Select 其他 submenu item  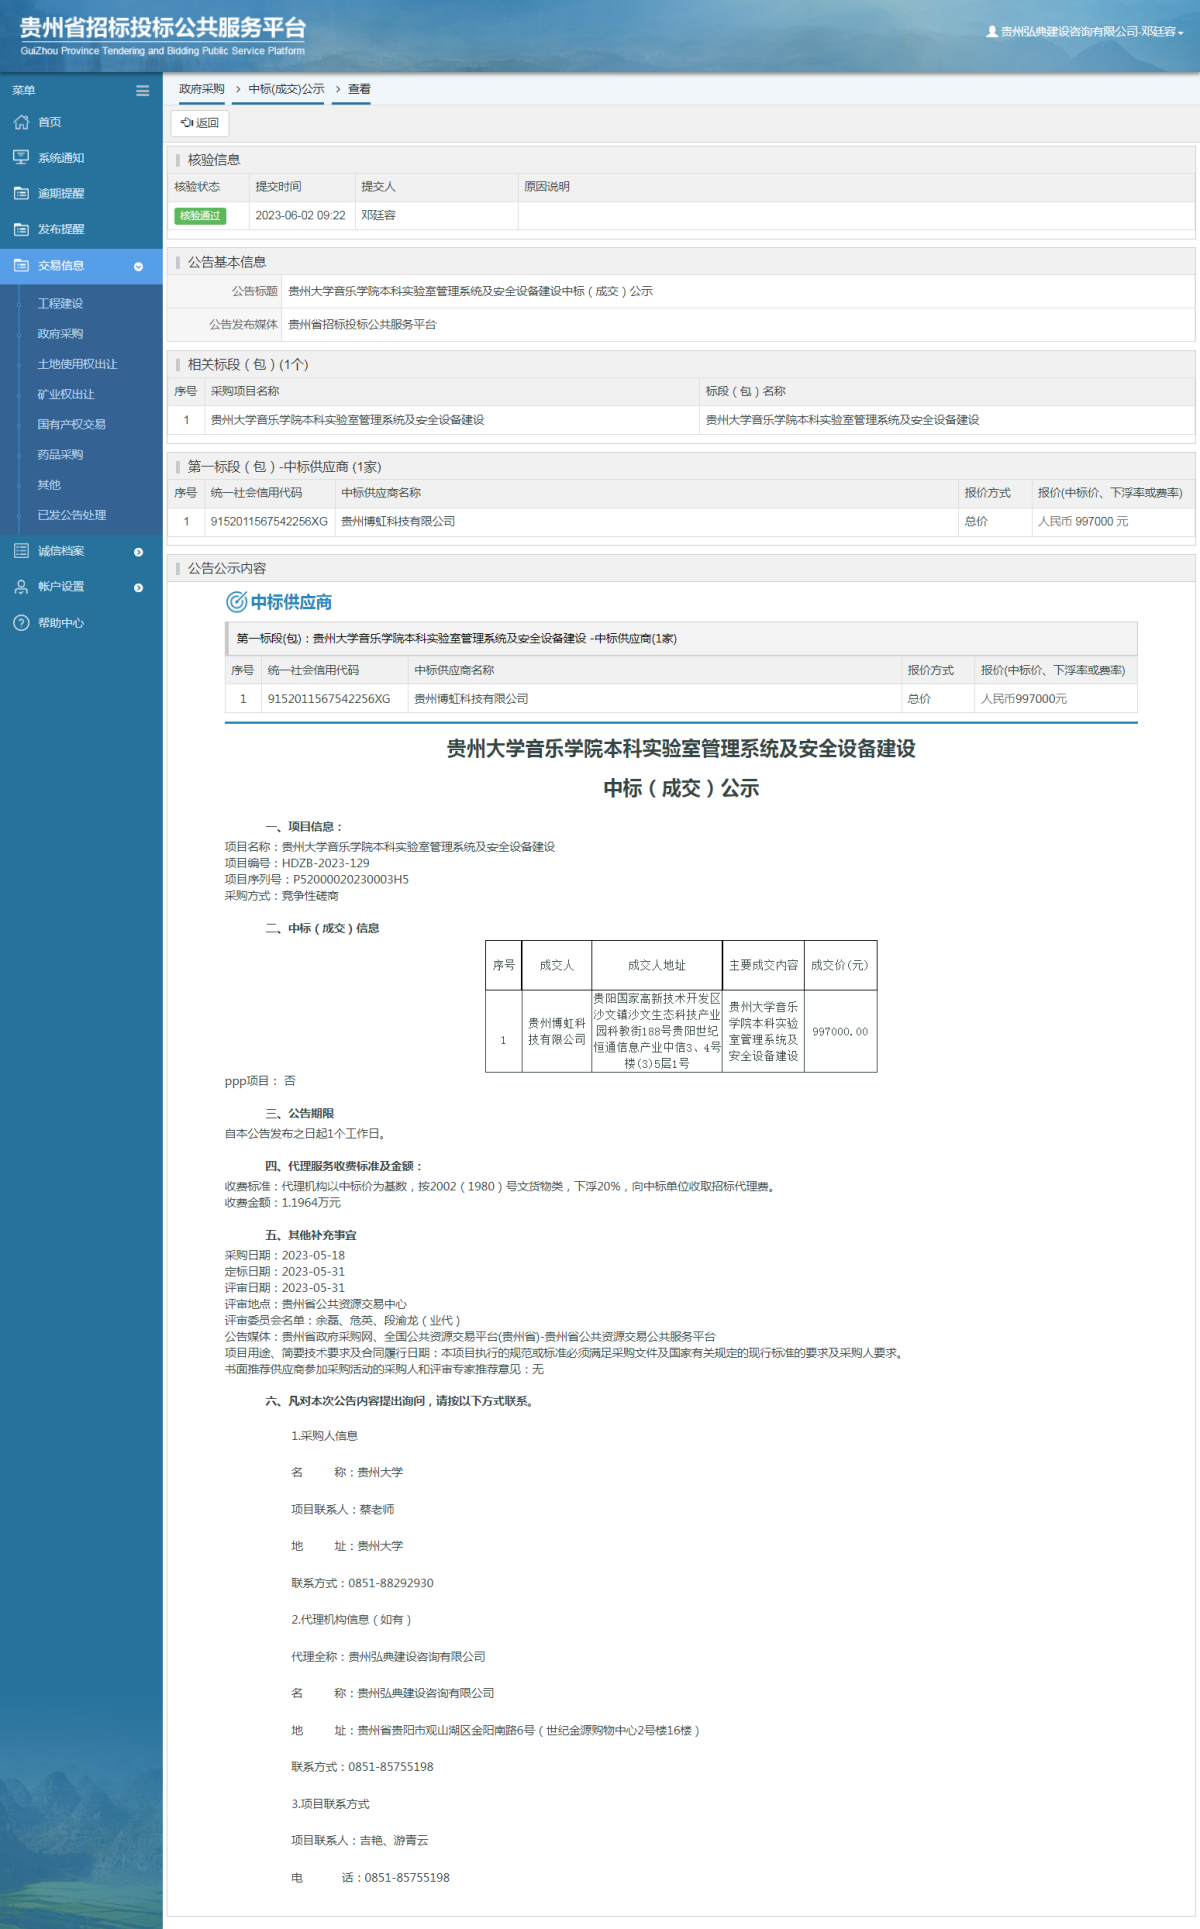[49, 485]
